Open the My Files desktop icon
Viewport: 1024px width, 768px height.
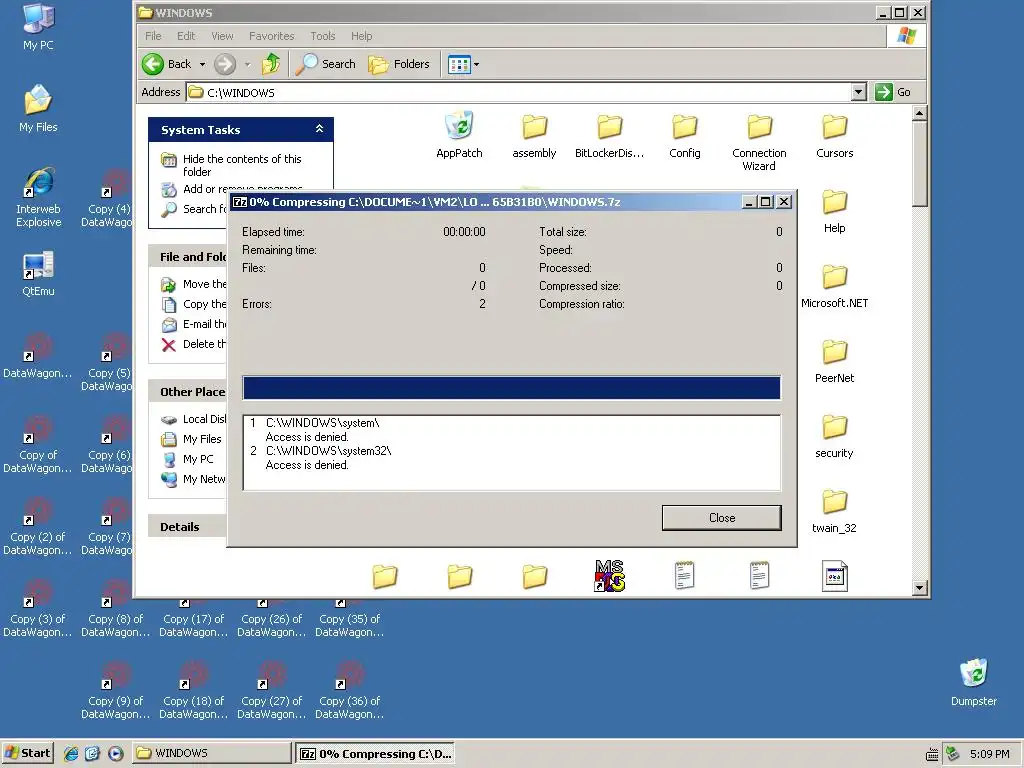(x=38, y=108)
